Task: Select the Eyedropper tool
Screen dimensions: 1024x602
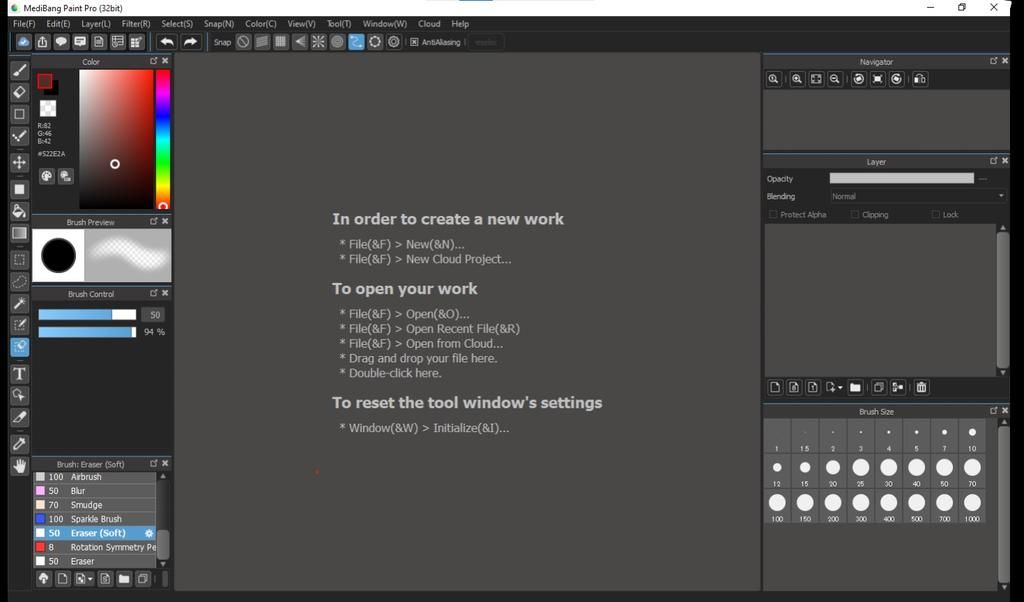Action: point(20,444)
